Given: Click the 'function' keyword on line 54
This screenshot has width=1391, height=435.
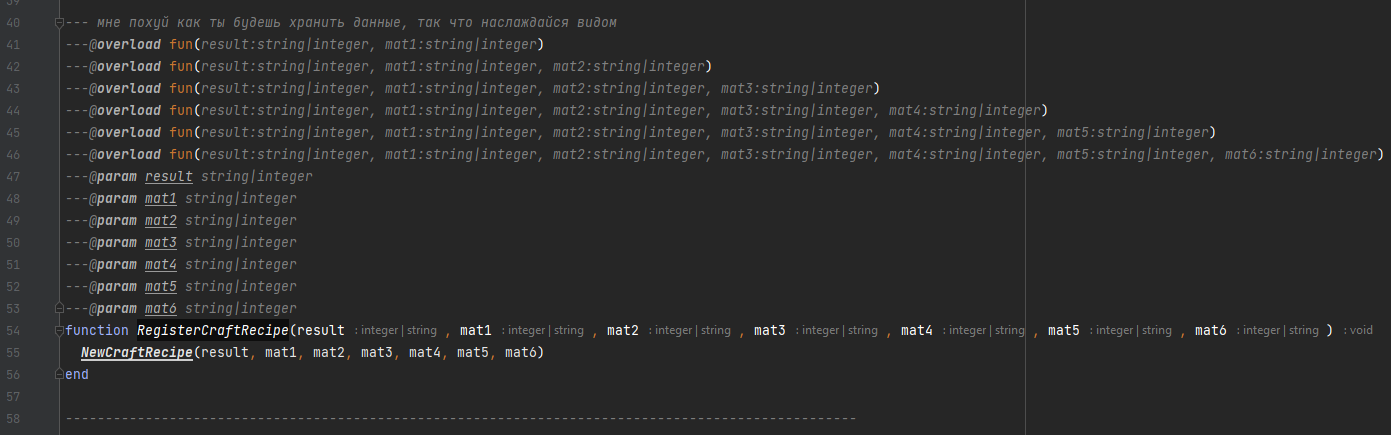Looking at the screenshot, I should point(97,331).
